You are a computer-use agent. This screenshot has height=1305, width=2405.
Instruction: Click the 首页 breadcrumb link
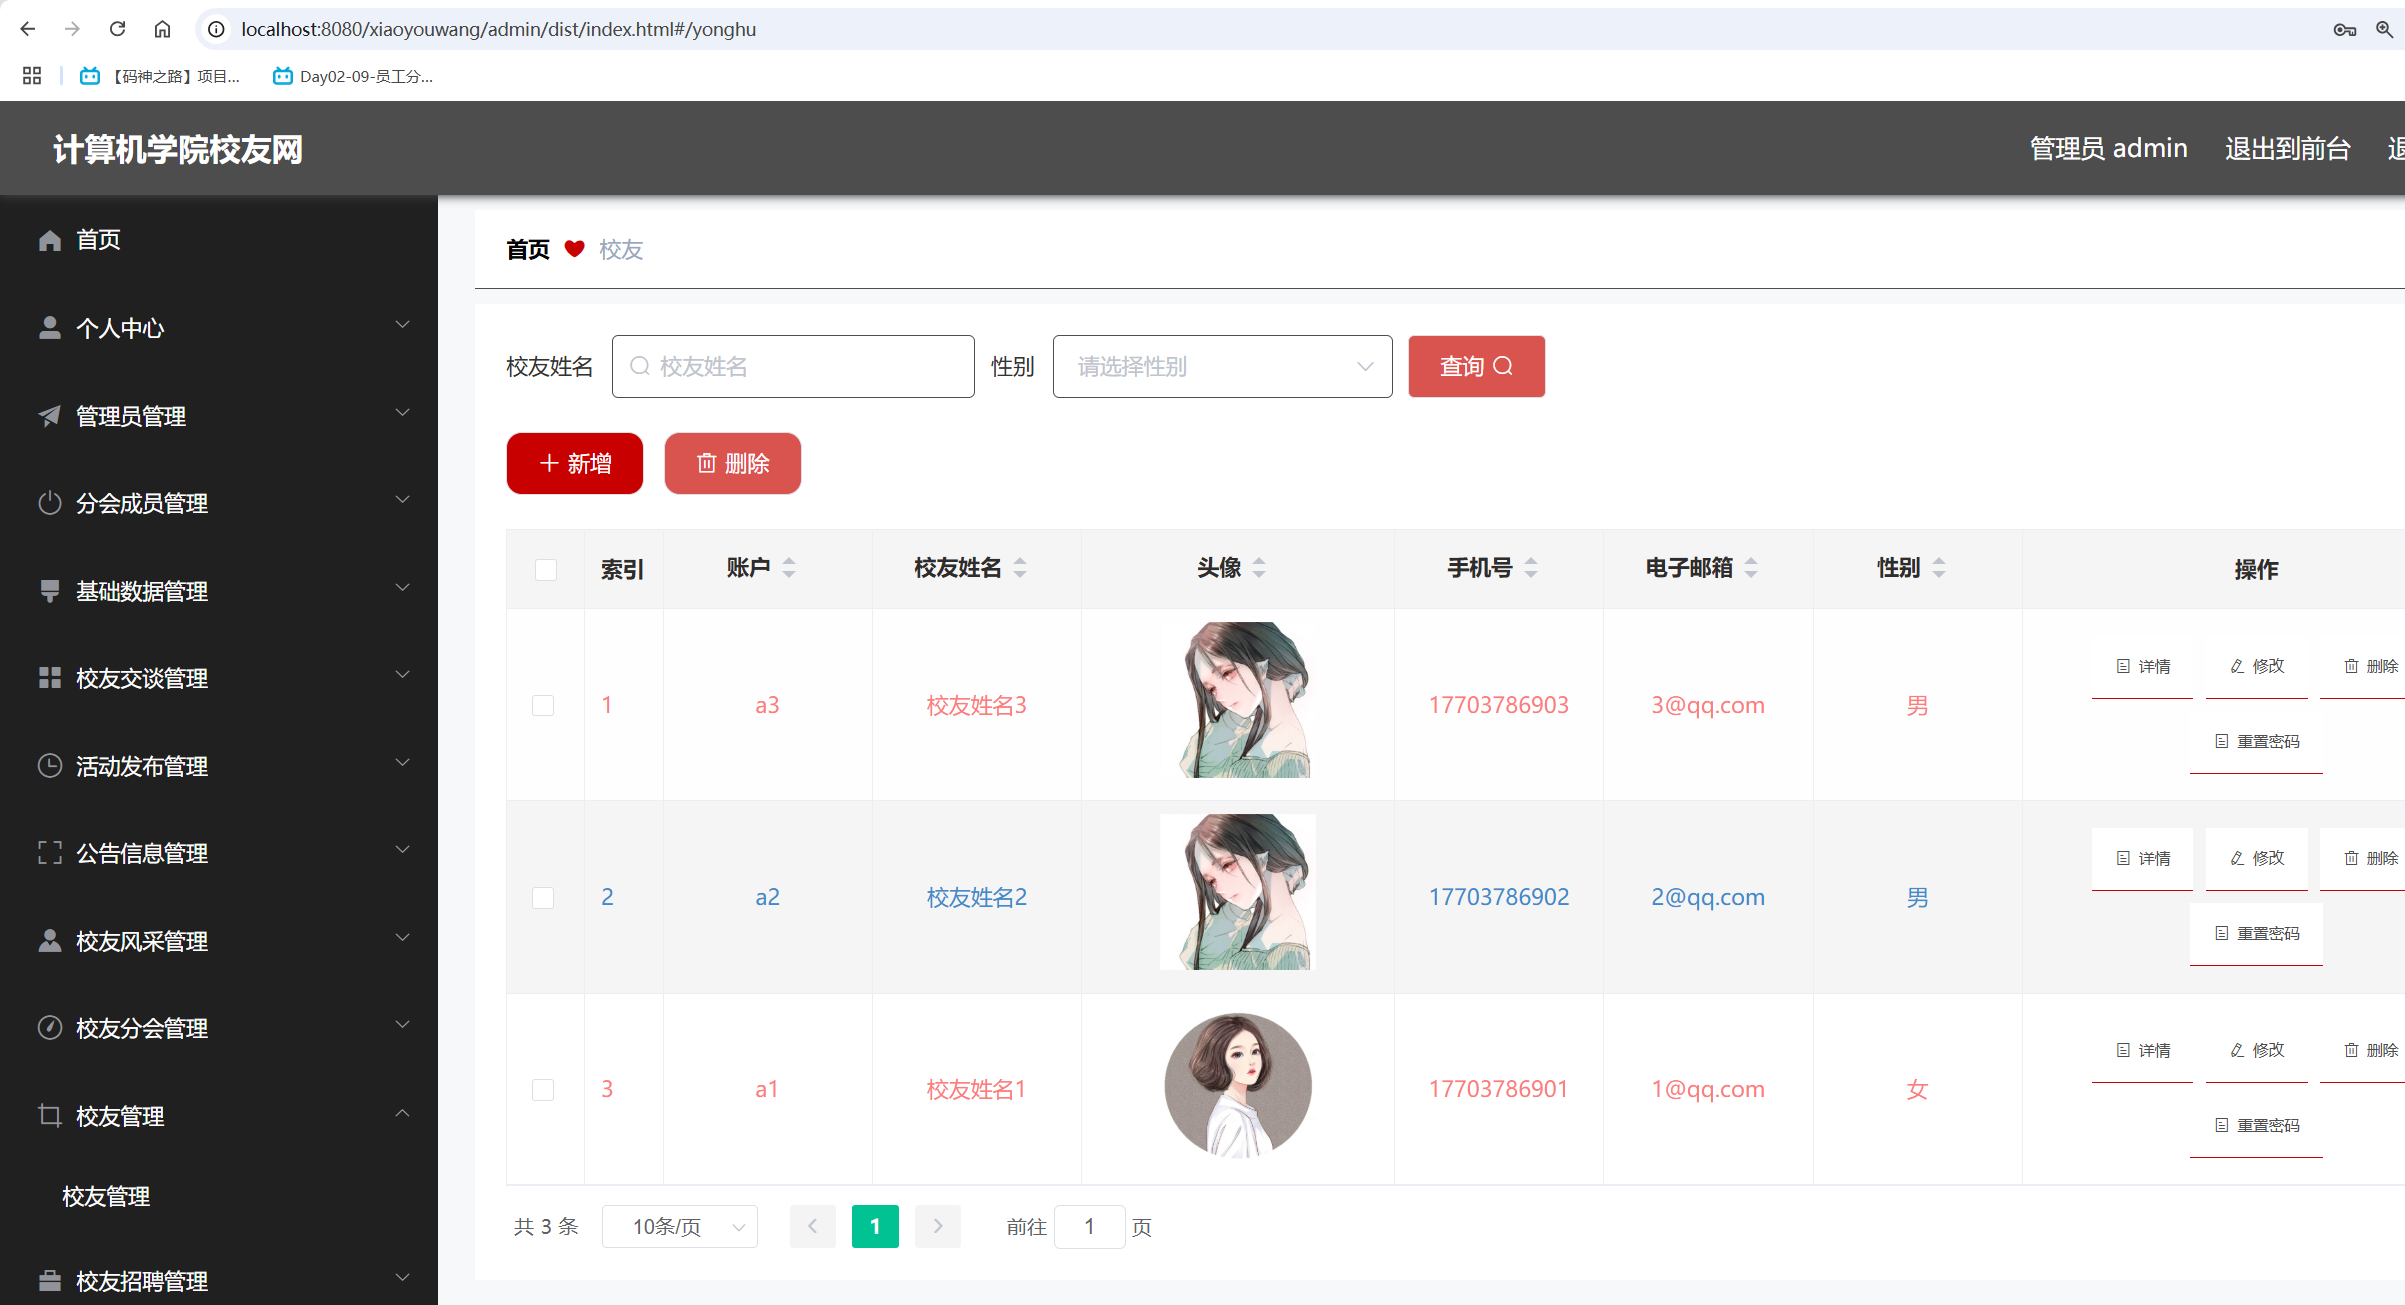(528, 250)
